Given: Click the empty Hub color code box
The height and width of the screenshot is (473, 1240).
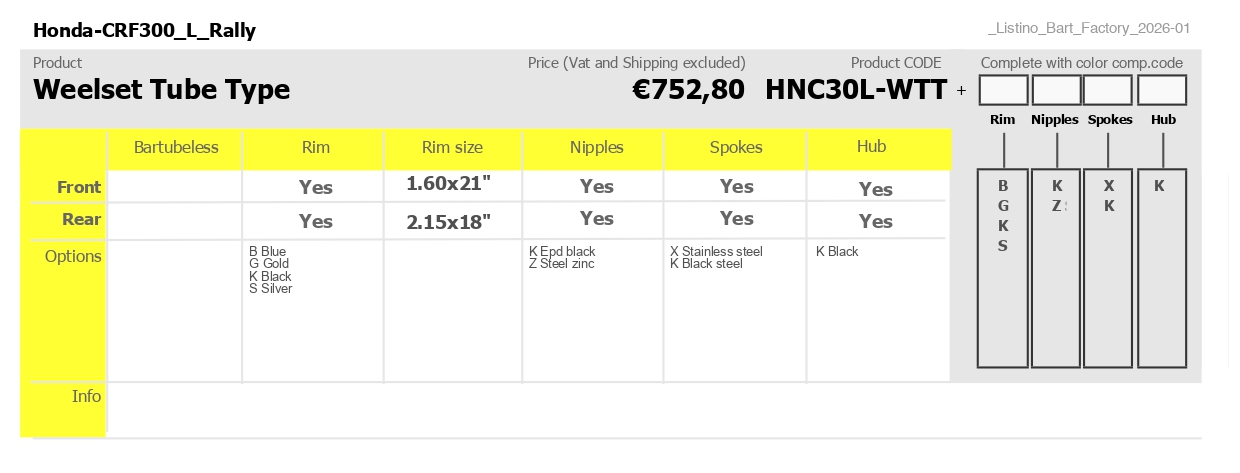Looking at the screenshot, I should 1162,90.
